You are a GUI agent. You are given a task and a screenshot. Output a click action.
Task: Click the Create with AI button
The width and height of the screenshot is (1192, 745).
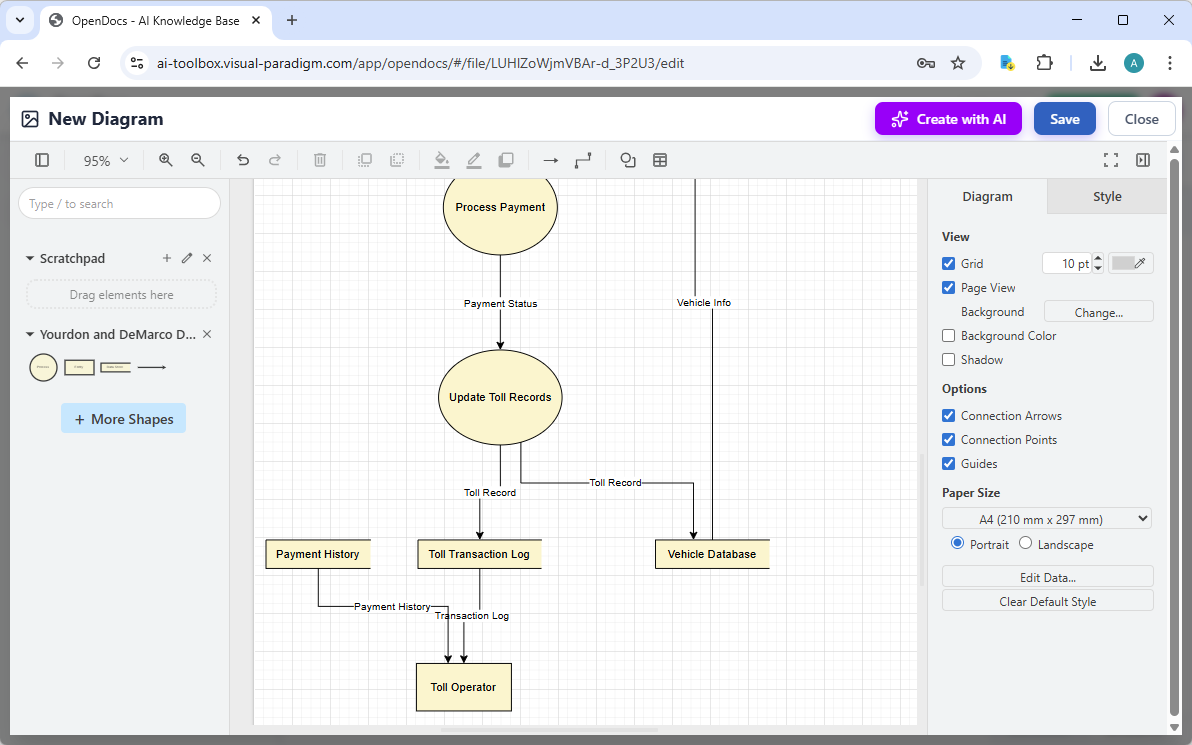click(948, 118)
